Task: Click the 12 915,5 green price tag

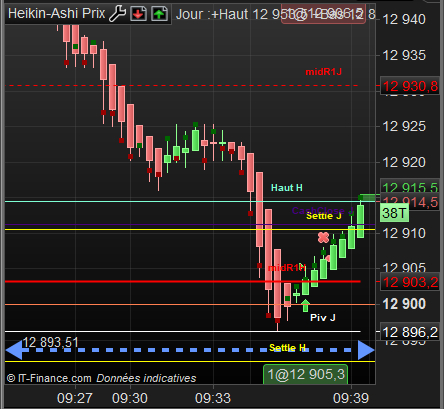Action: click(410, 187)
